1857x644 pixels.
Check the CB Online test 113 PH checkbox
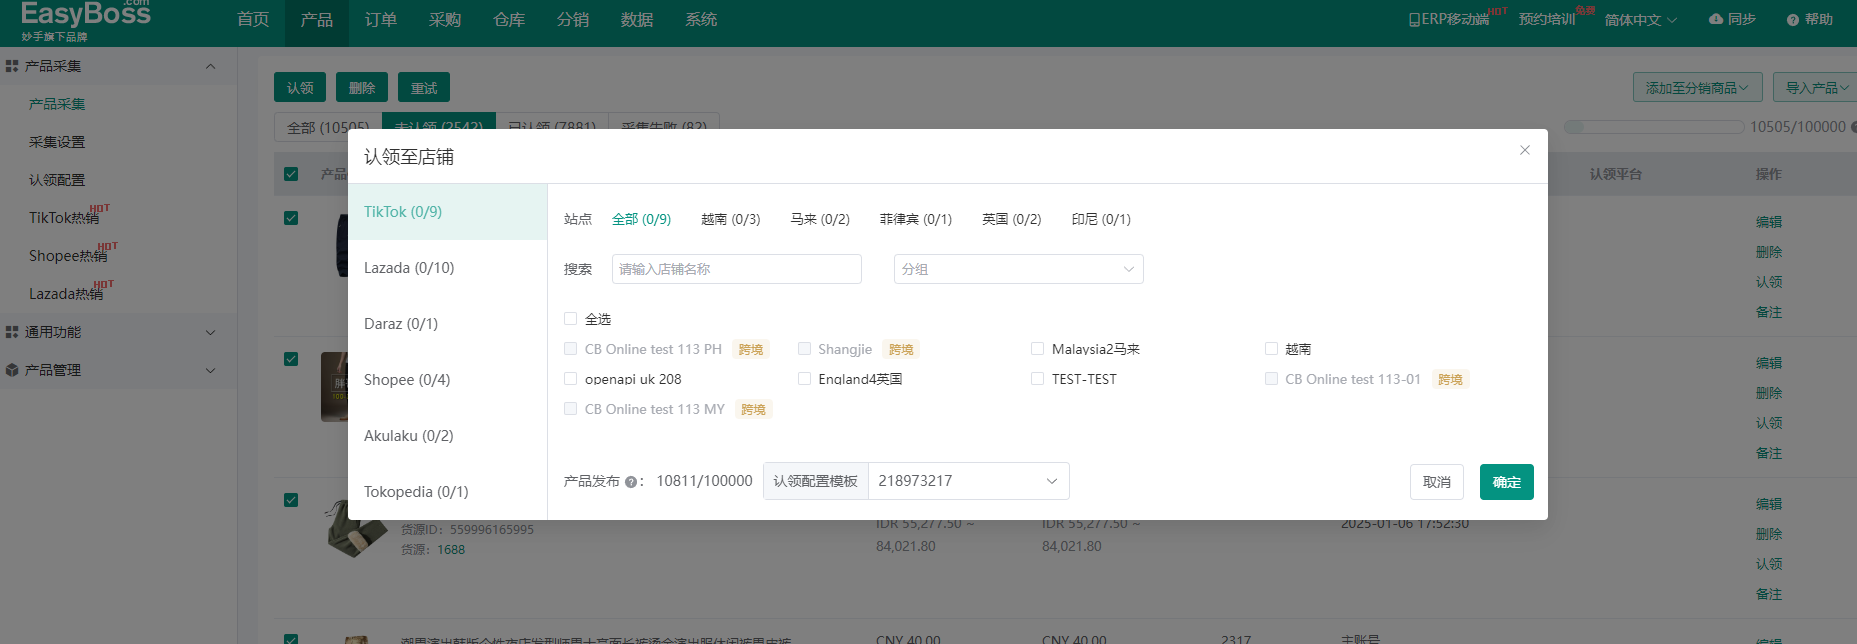(570, 349)
